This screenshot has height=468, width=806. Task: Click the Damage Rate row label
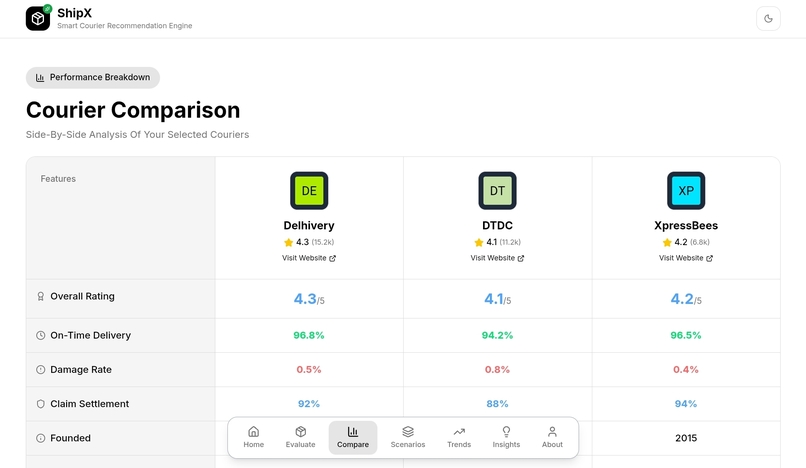click(x=81, y=370)
